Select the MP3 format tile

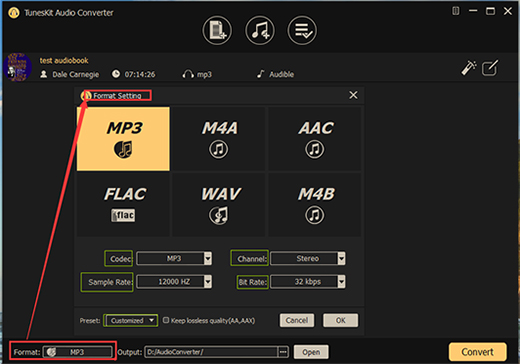[x=123, y=139]
